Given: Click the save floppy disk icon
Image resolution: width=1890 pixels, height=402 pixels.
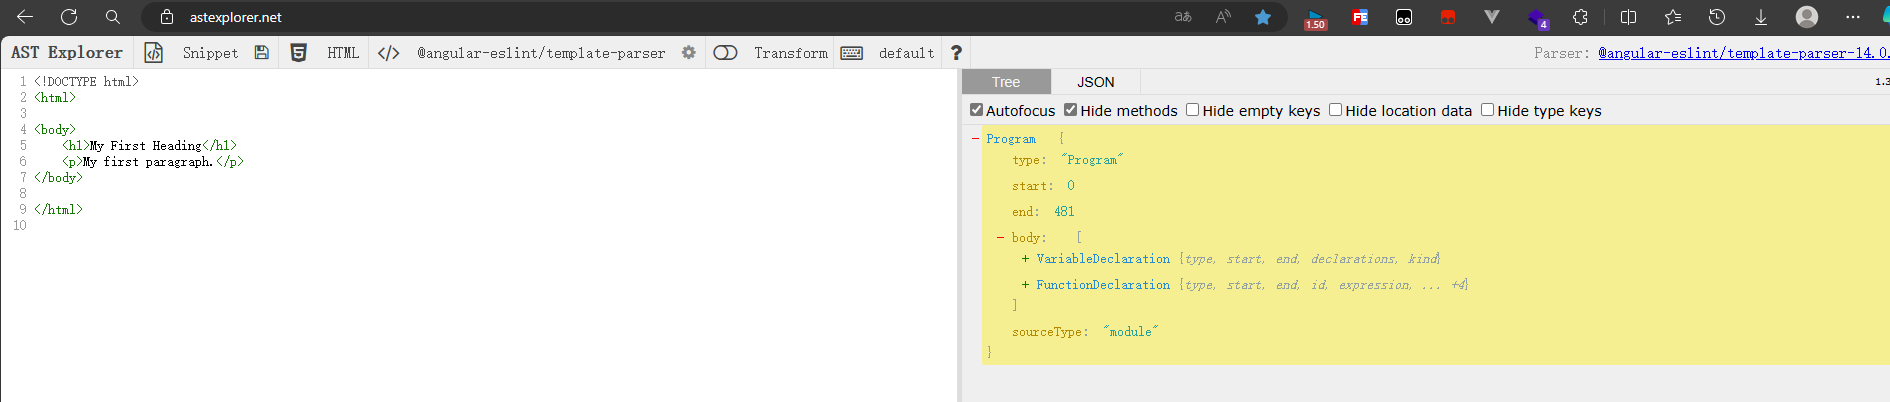Looking at the screenshot, I should pos(262,53).
